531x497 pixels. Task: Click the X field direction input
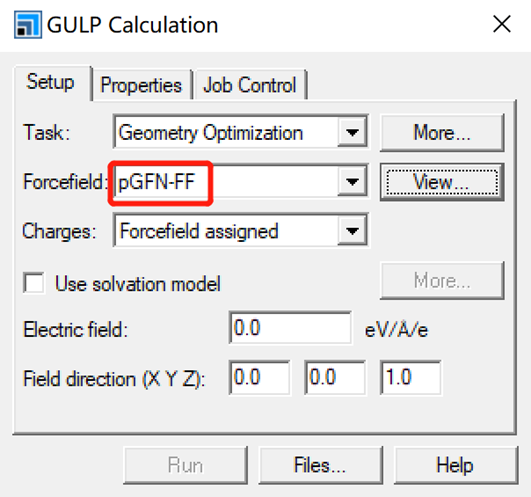(259, 377)
